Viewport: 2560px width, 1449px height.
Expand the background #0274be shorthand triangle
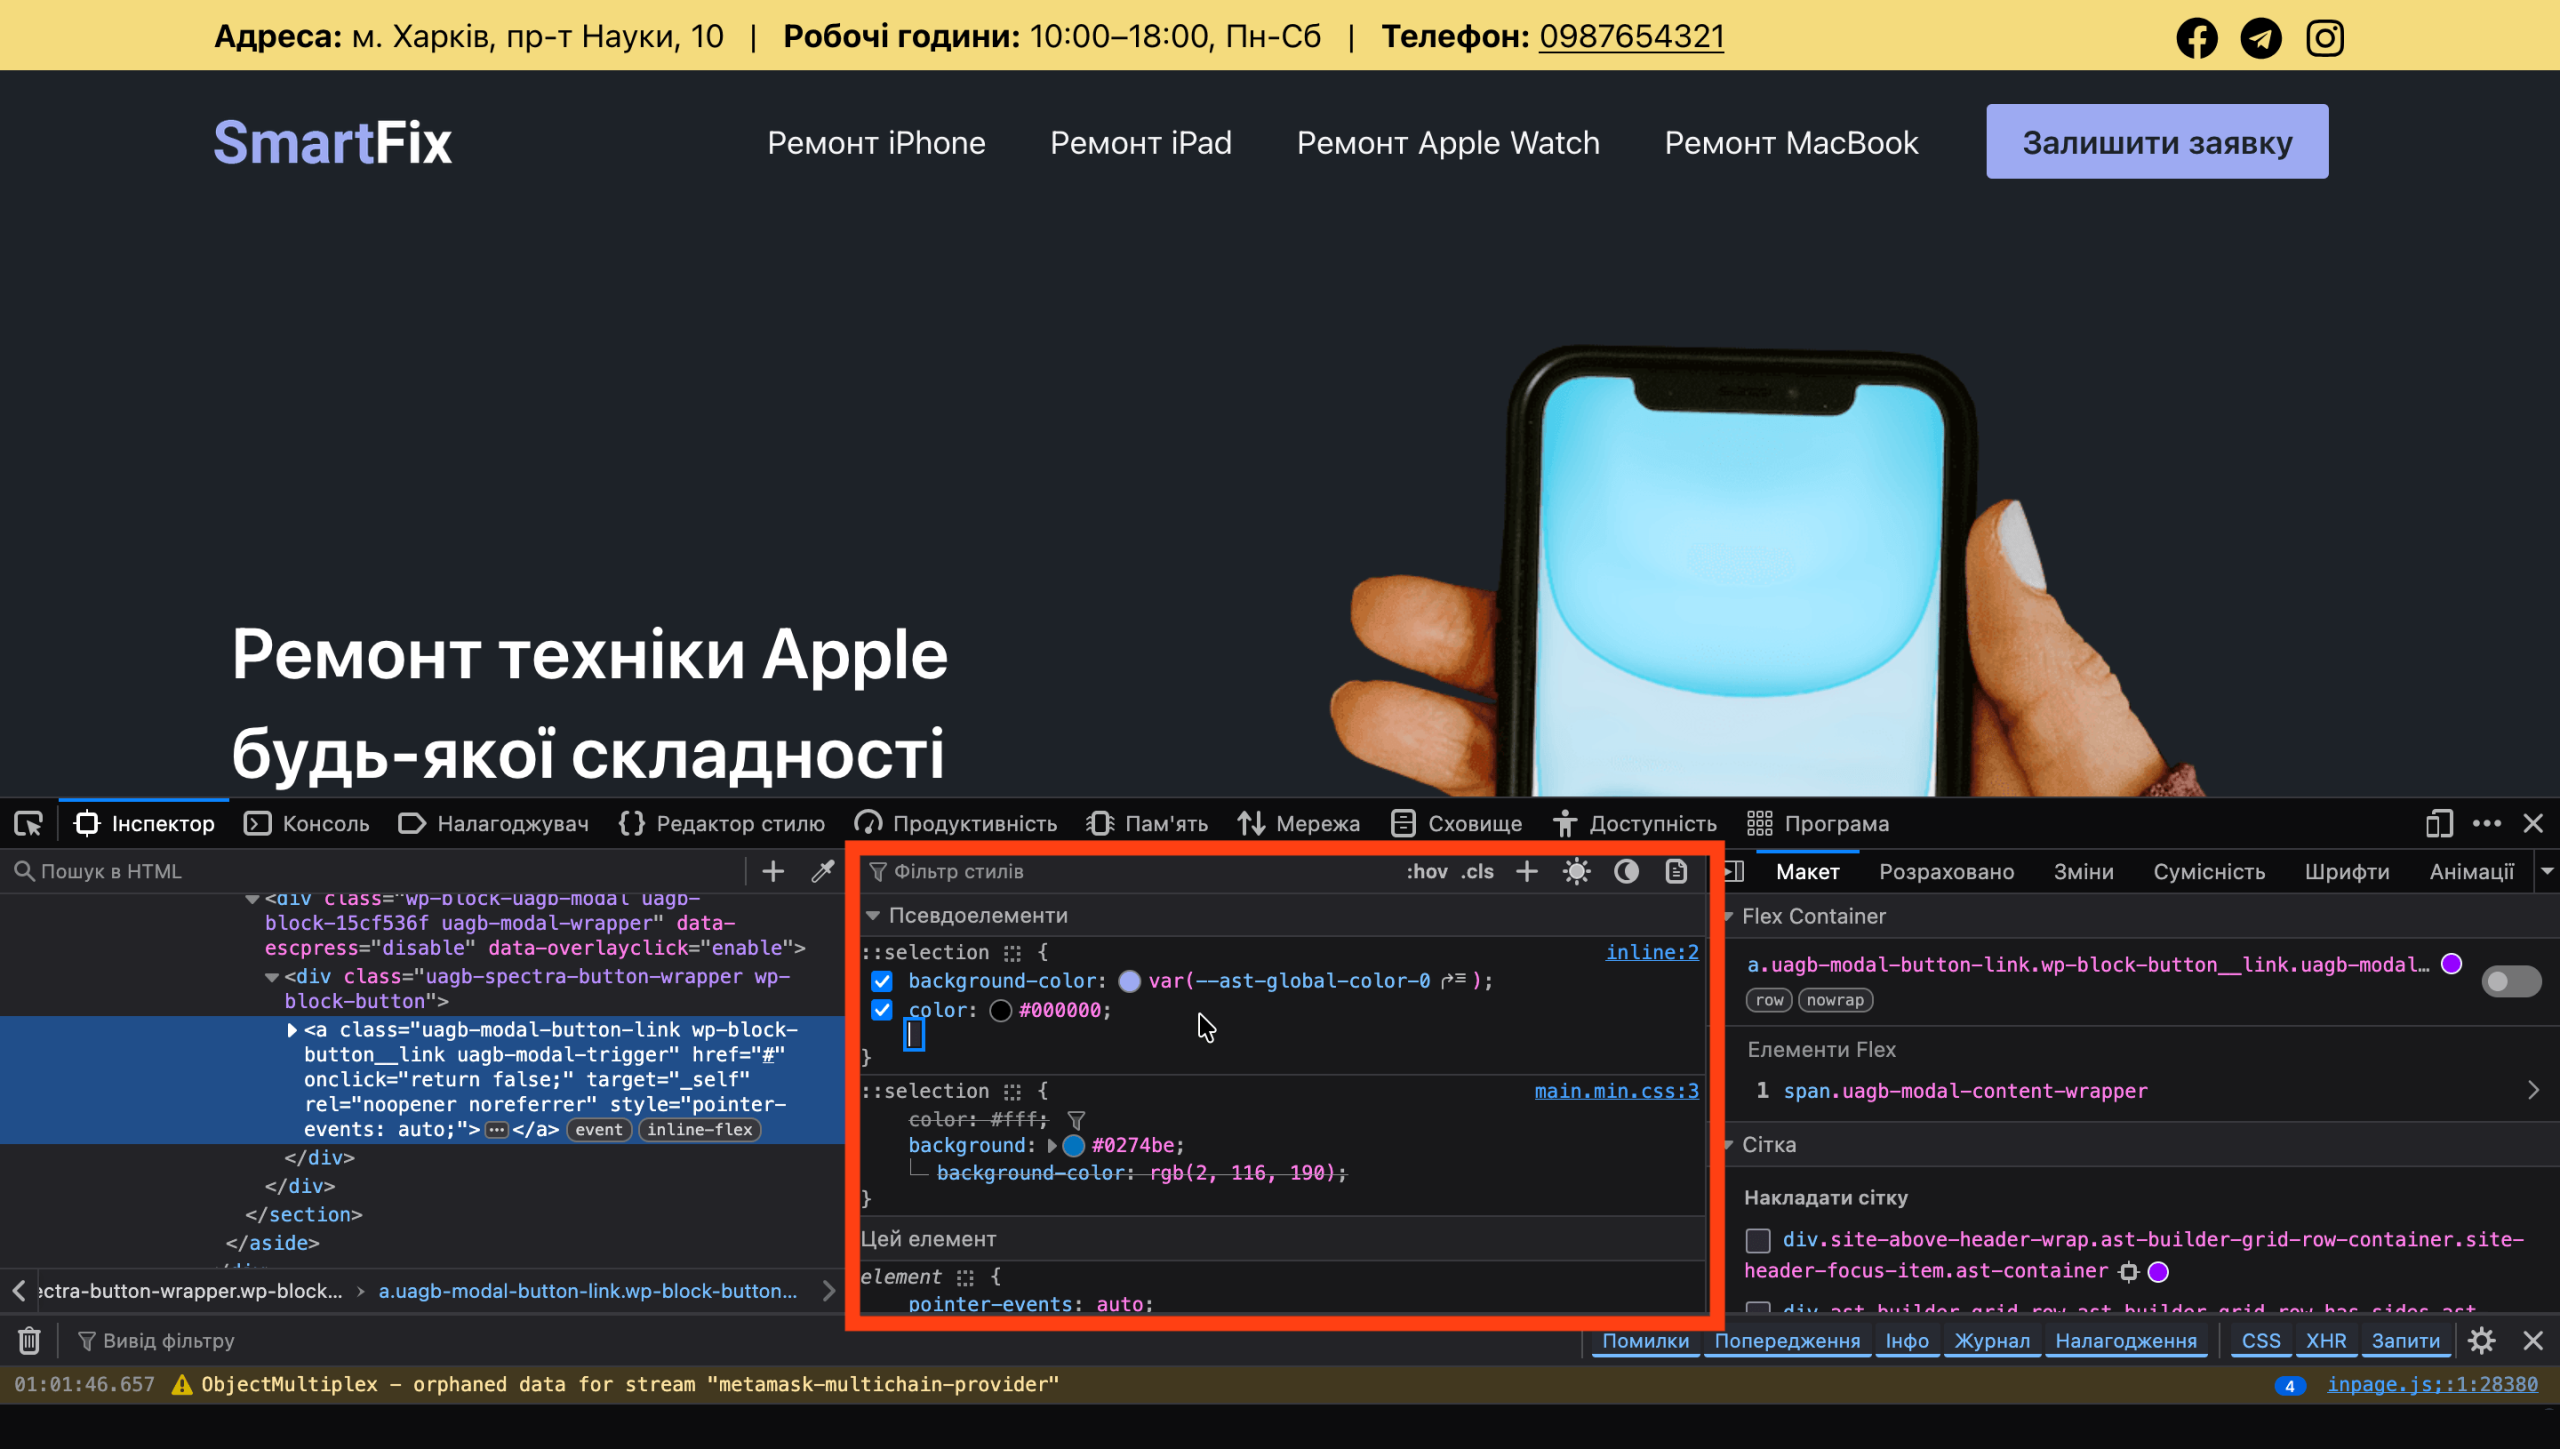1051,1146
